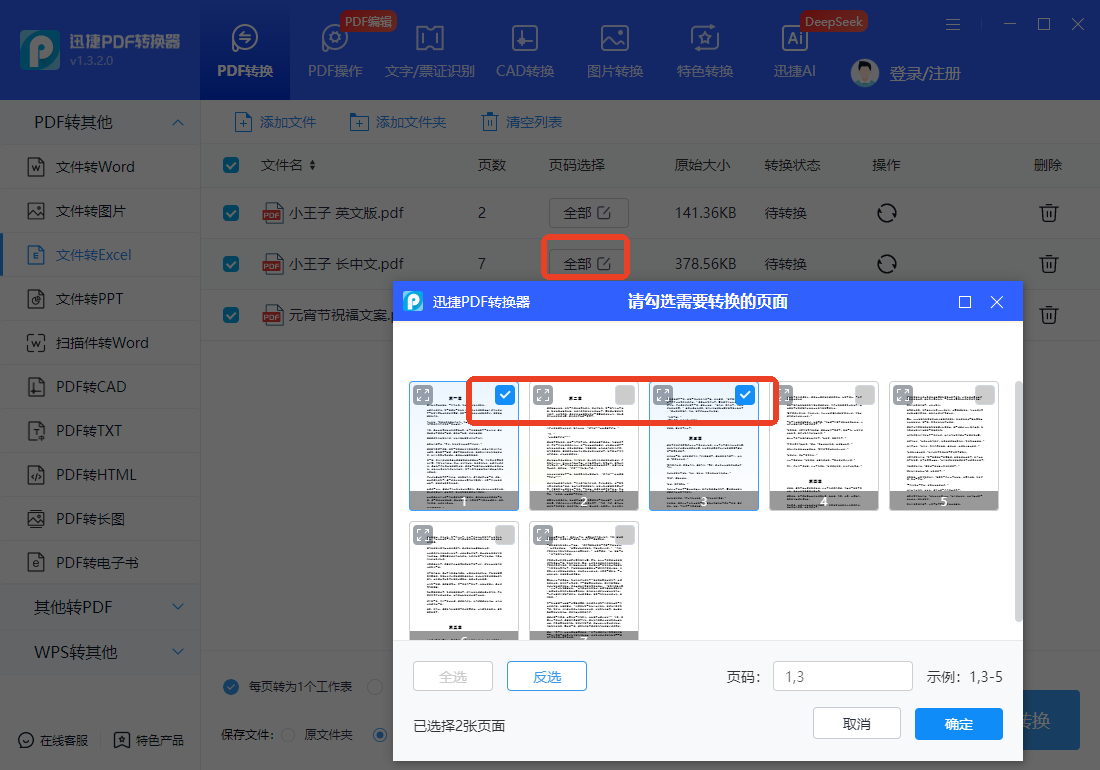Select 特色转换 tab
The width and height of the screenshot is (1100, 770).
click(704, 50)
